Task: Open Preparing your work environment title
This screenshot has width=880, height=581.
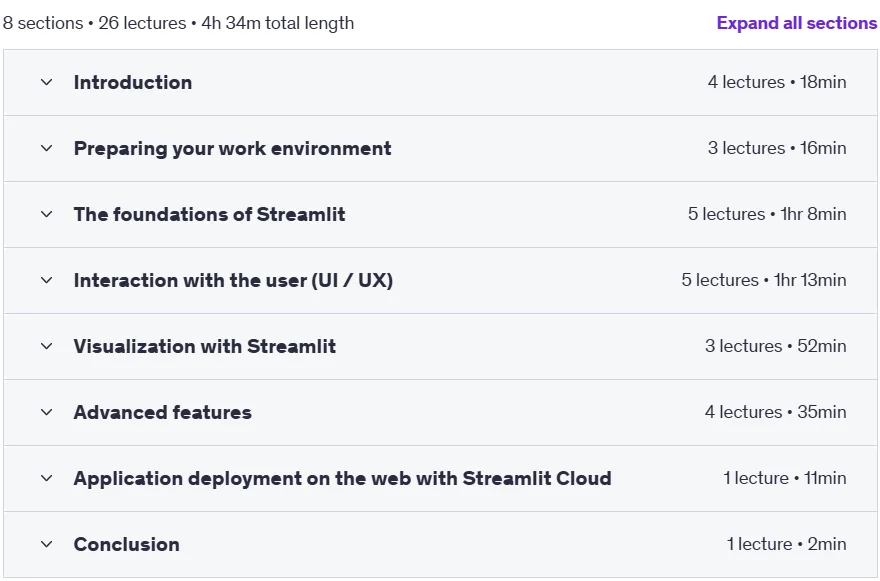Action: pos(232,148)
